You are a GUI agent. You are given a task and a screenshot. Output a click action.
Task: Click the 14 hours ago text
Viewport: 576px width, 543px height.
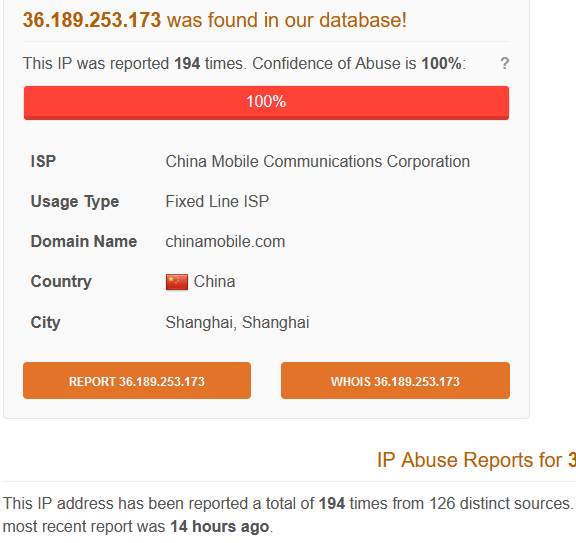(x=220, y=526)
